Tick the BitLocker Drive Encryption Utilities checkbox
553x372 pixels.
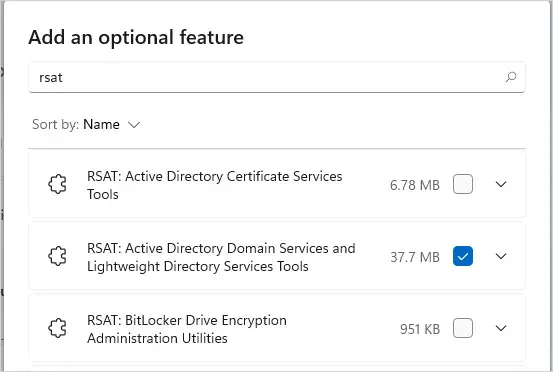[463, 328]
